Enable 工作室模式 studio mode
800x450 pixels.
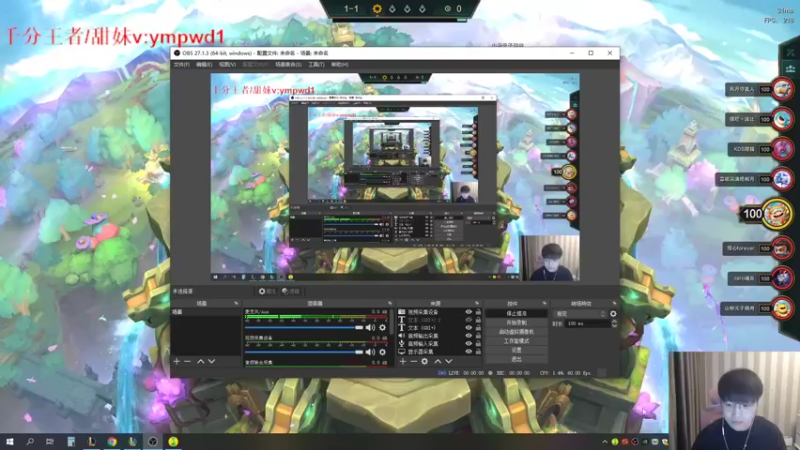[516, 341]
